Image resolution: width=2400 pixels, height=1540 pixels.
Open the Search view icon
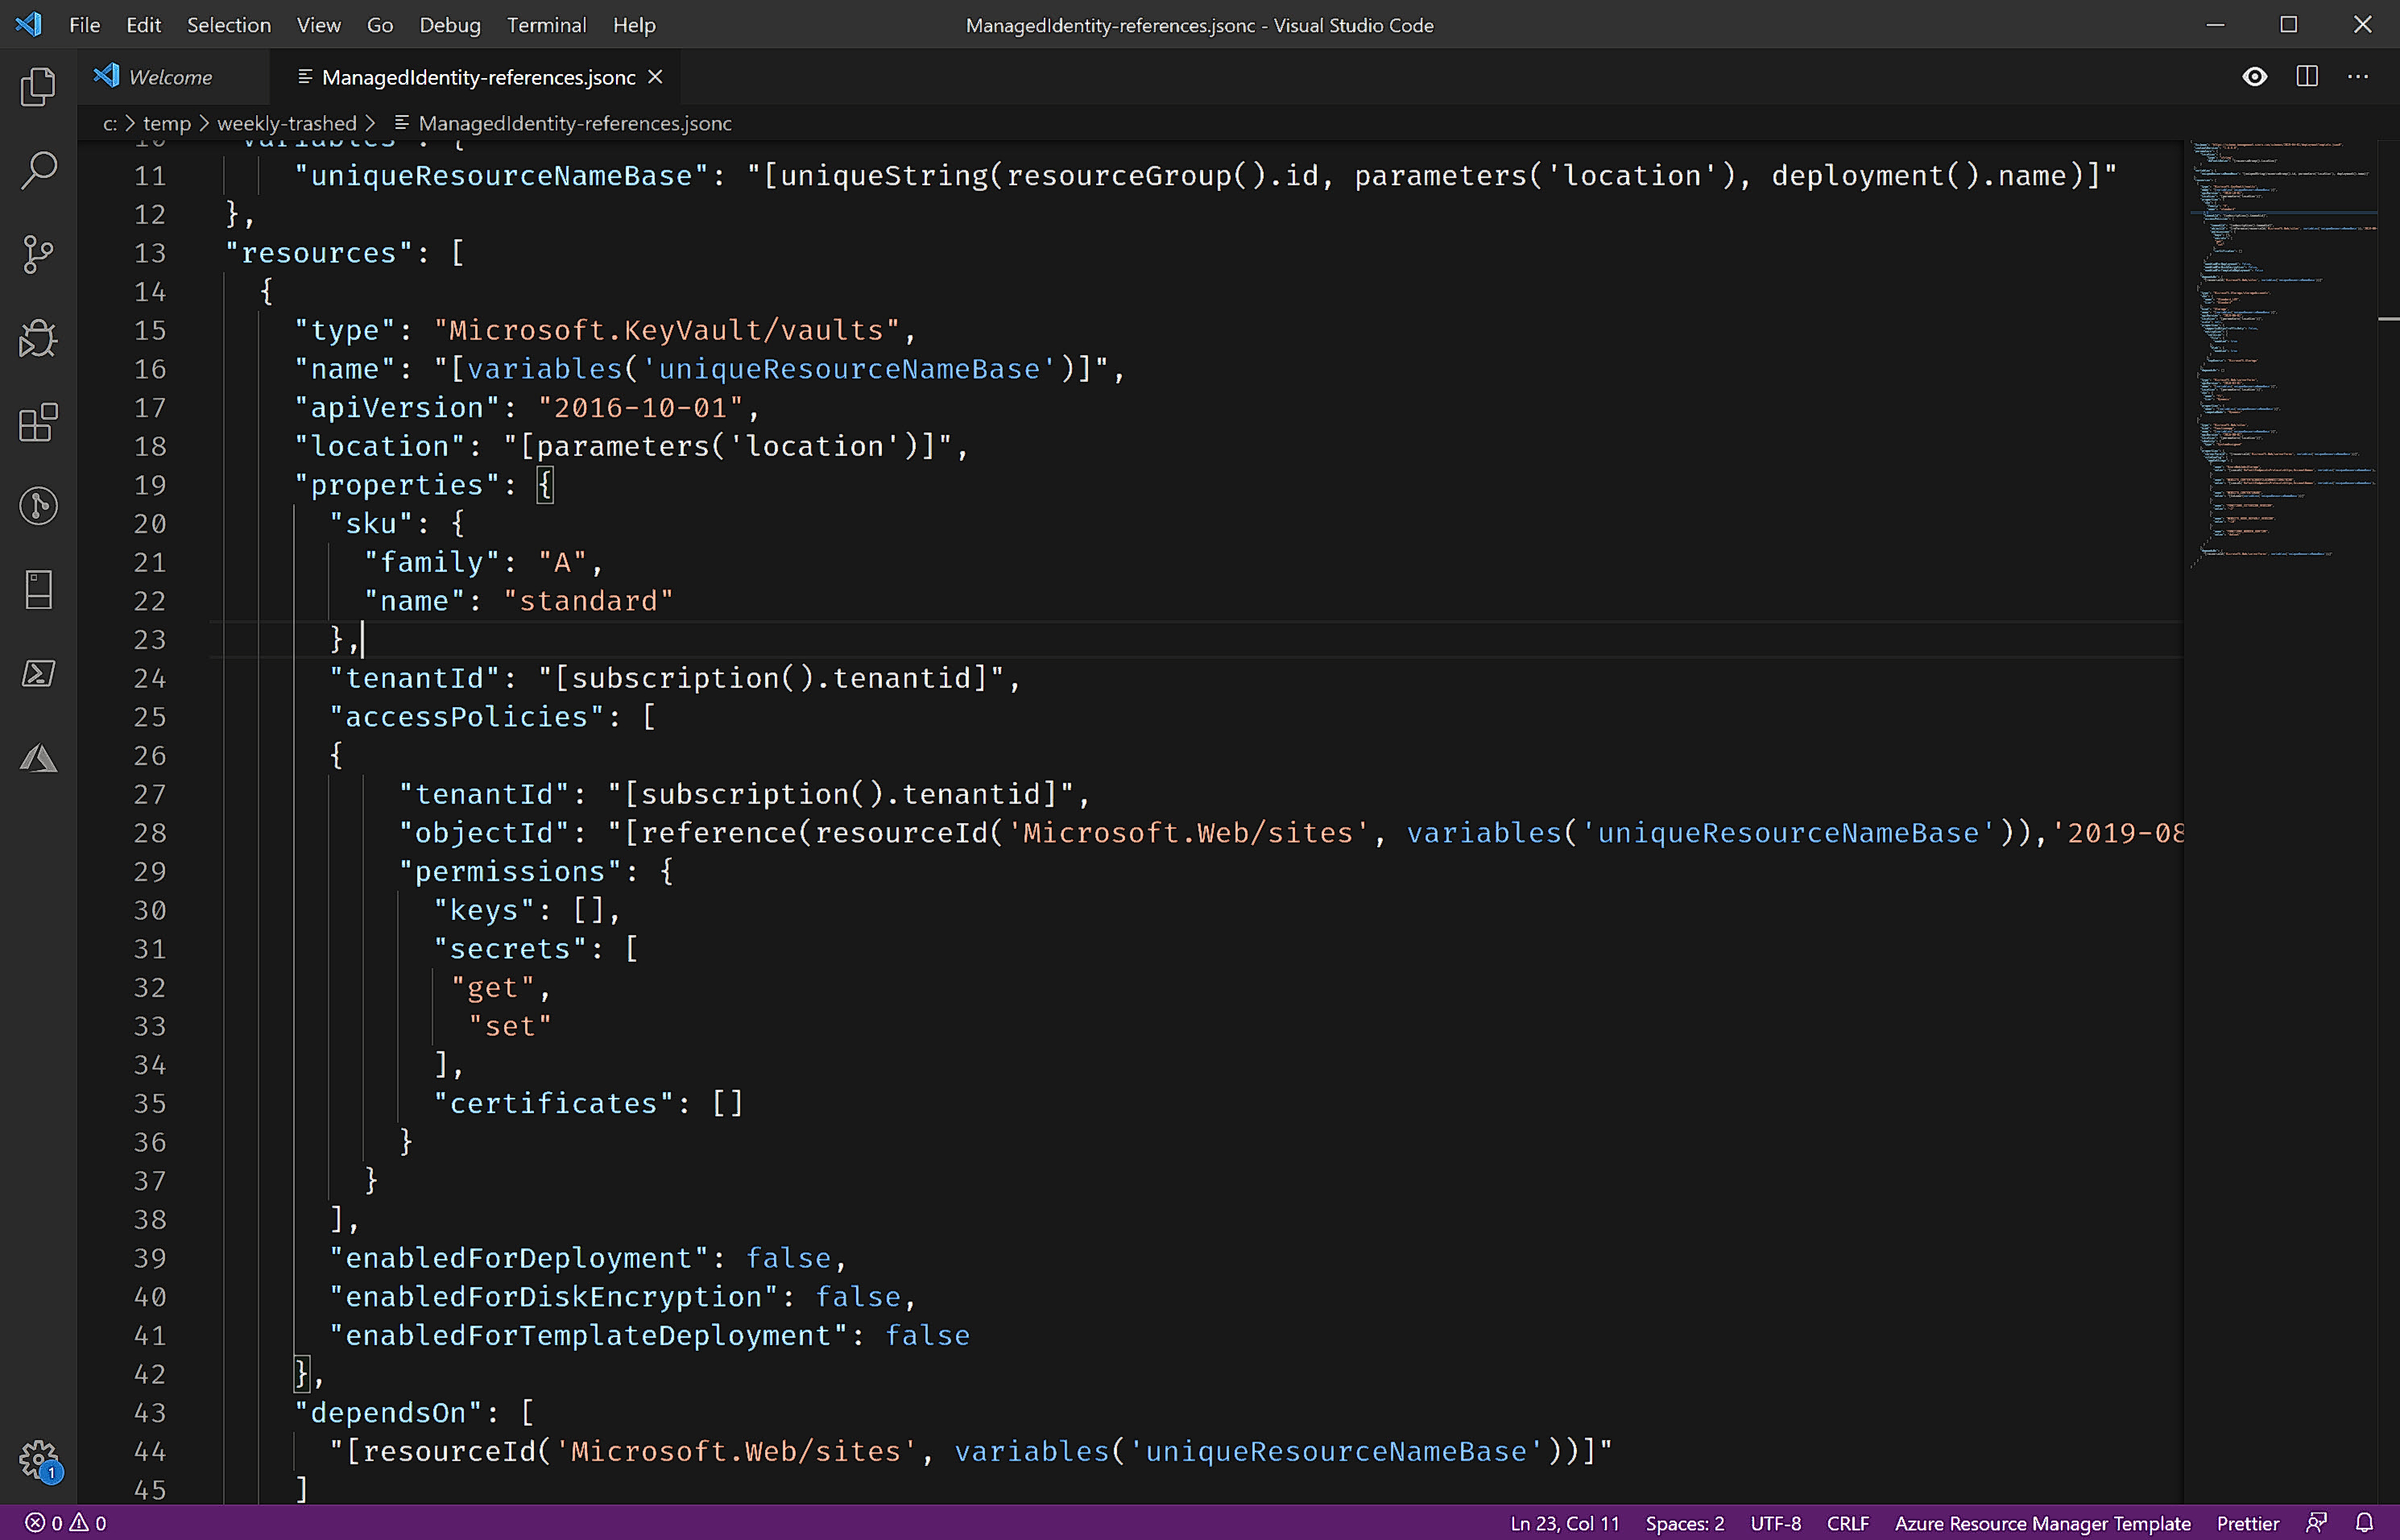pos(38,170)
